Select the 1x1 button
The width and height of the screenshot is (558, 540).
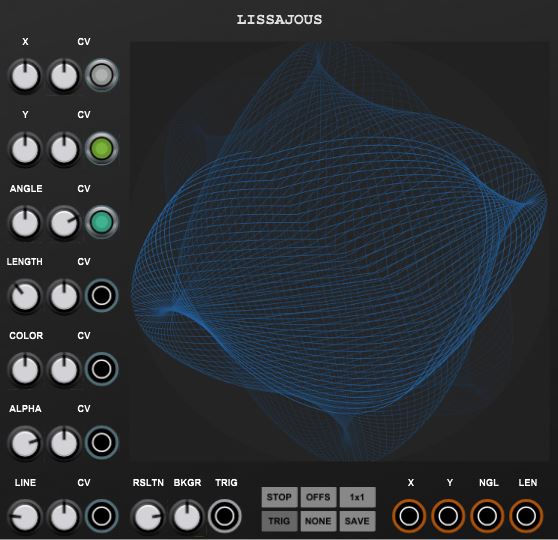pos(357,497)
